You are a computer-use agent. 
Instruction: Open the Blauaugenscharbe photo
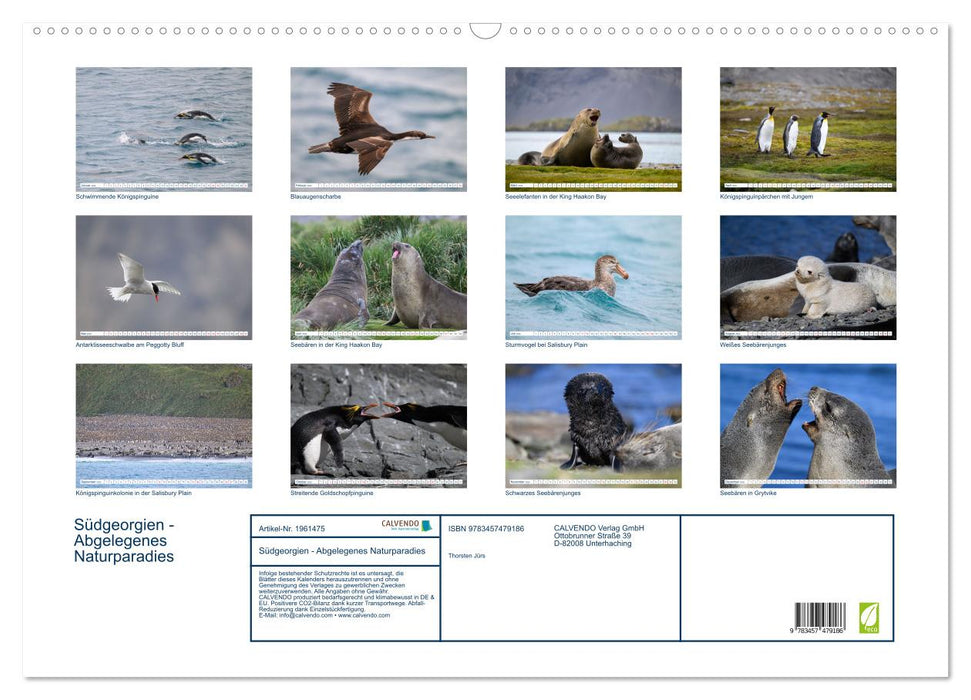coord(378,127)
